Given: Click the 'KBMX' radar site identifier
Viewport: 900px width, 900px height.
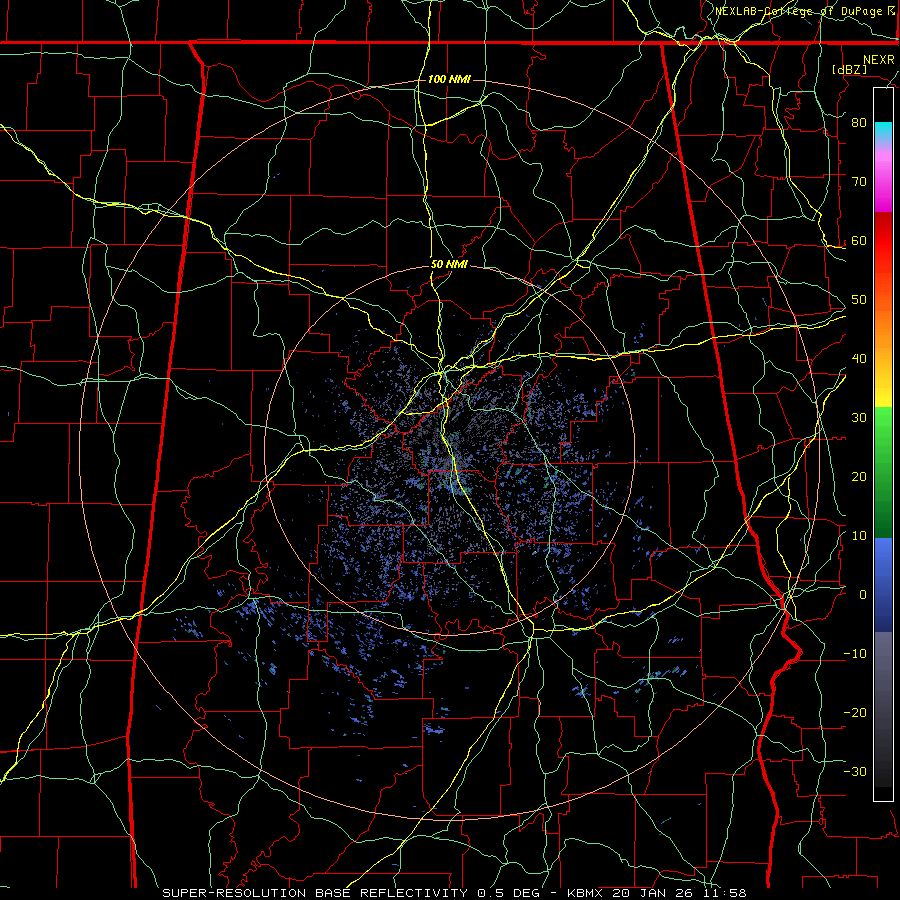Looking at the screenshot, I should click(x=586, y=893).
